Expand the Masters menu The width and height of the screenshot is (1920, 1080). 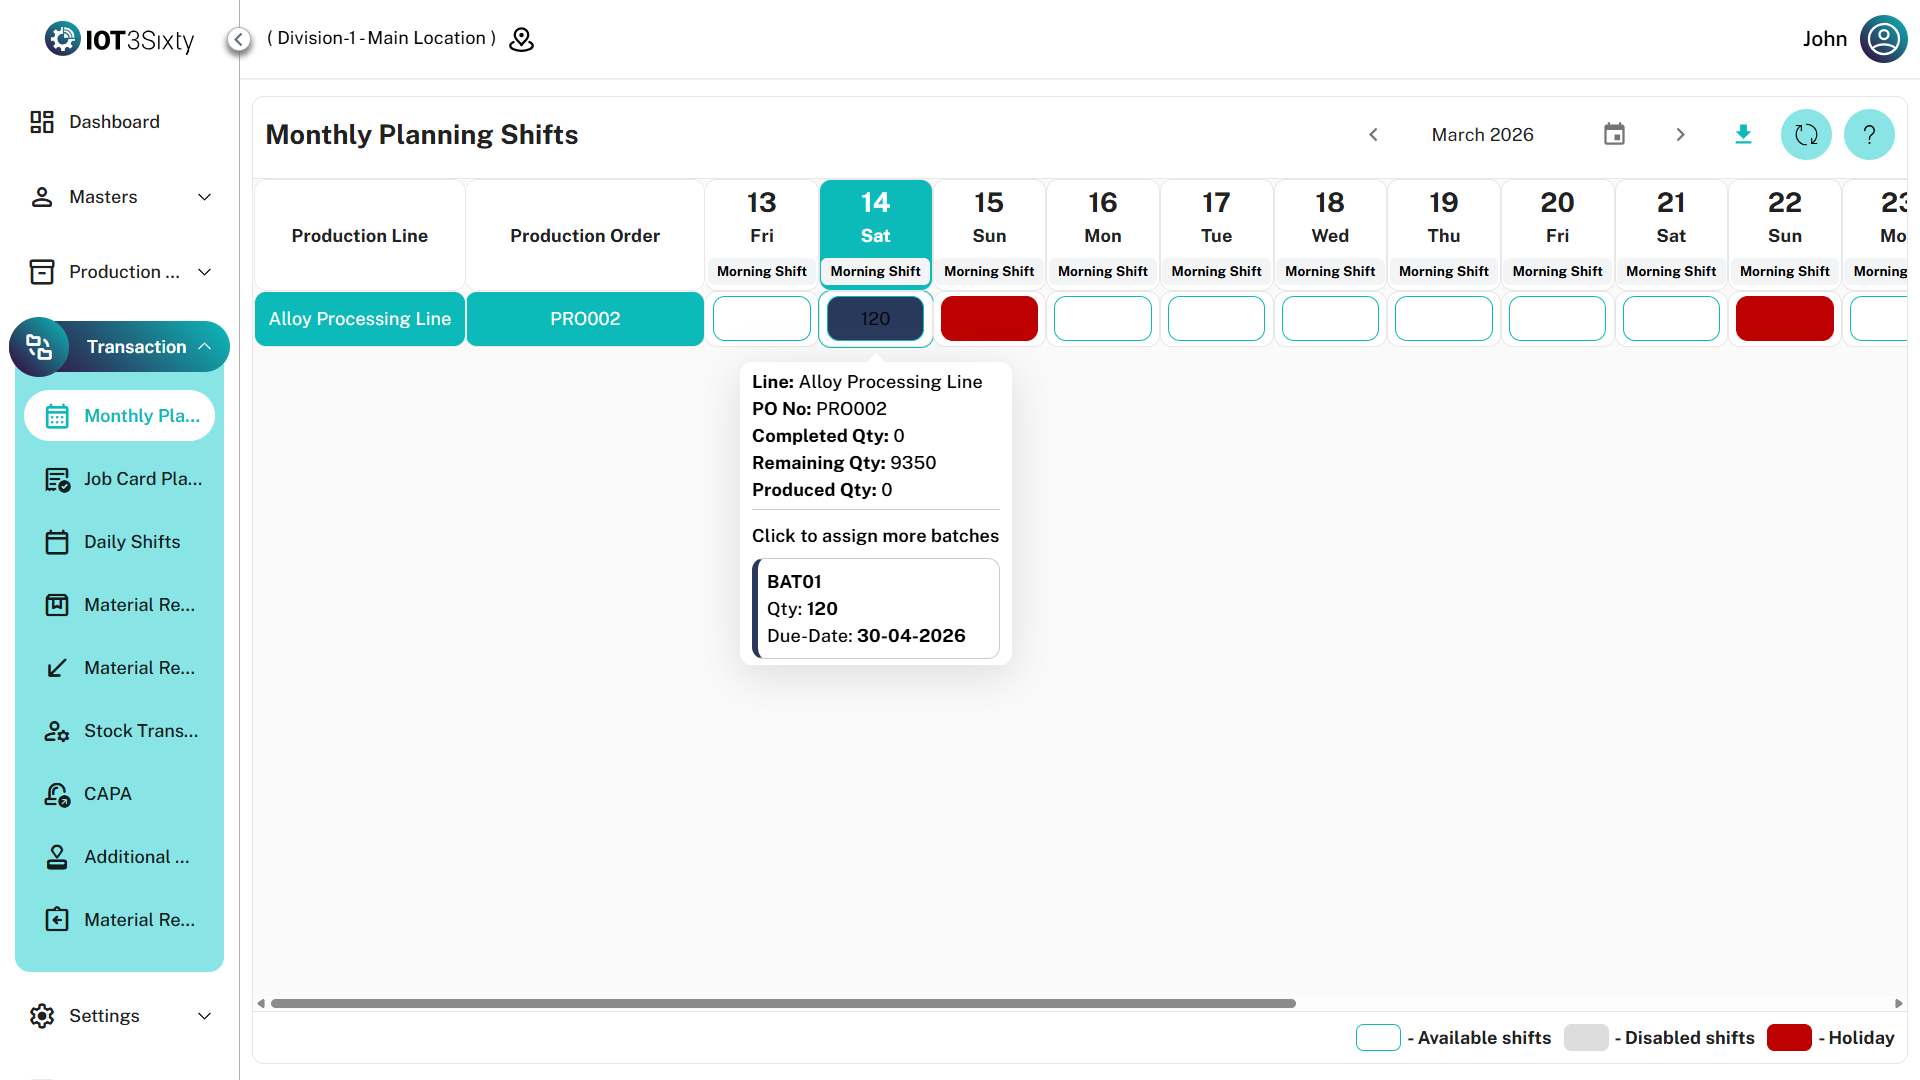pos(120,197)
